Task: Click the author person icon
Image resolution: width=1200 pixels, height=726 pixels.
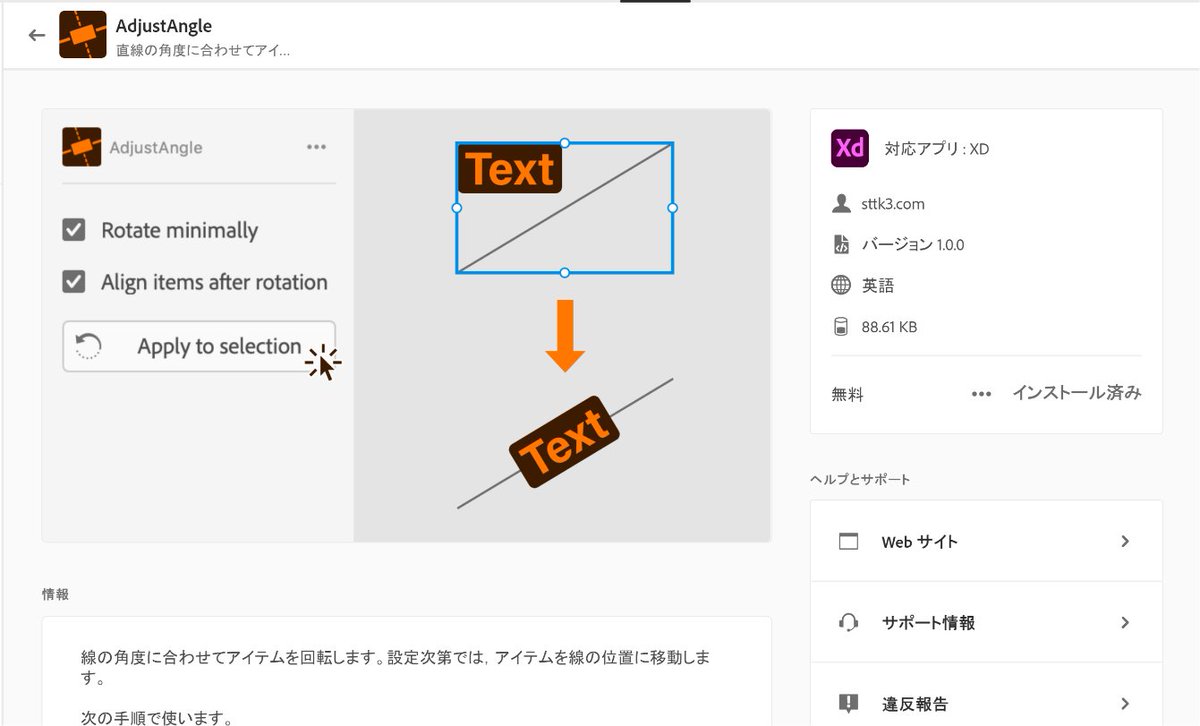Action: 841,204
